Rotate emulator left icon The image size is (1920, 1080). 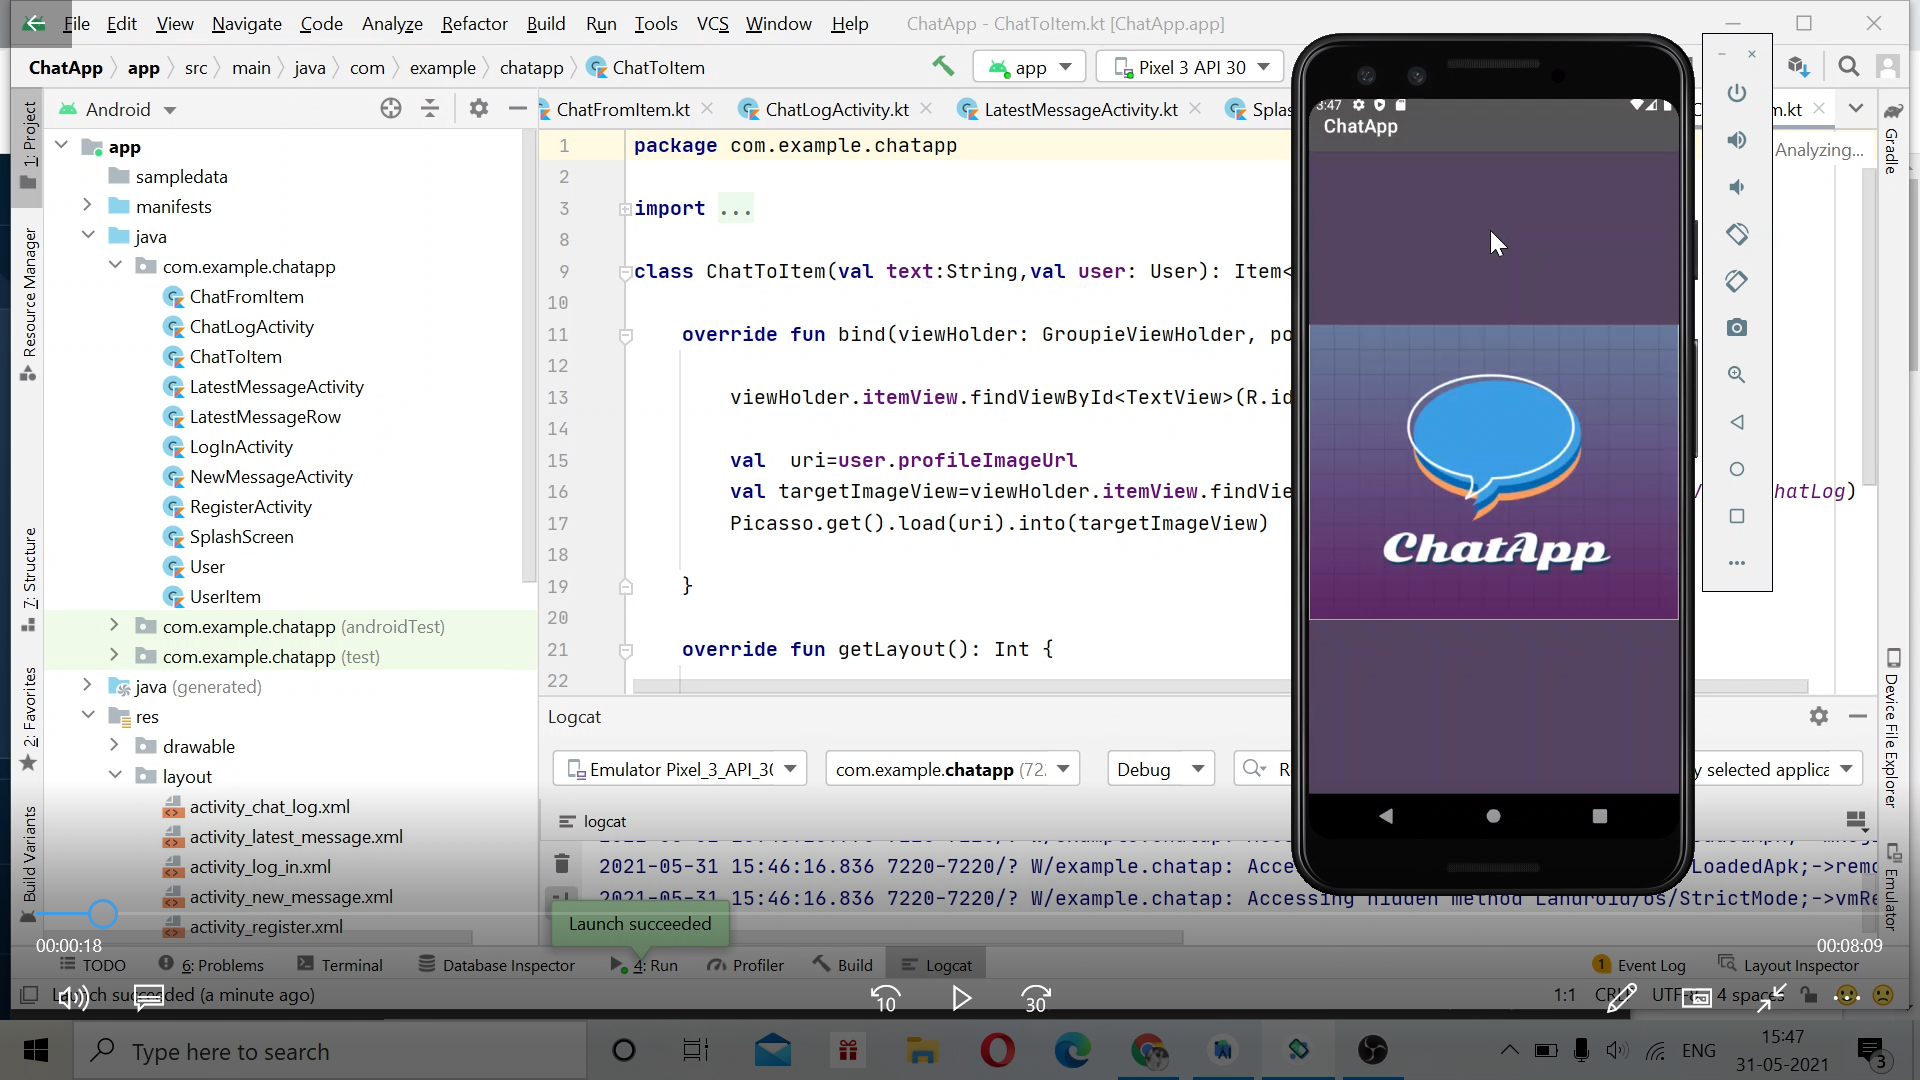(1737, 234)
